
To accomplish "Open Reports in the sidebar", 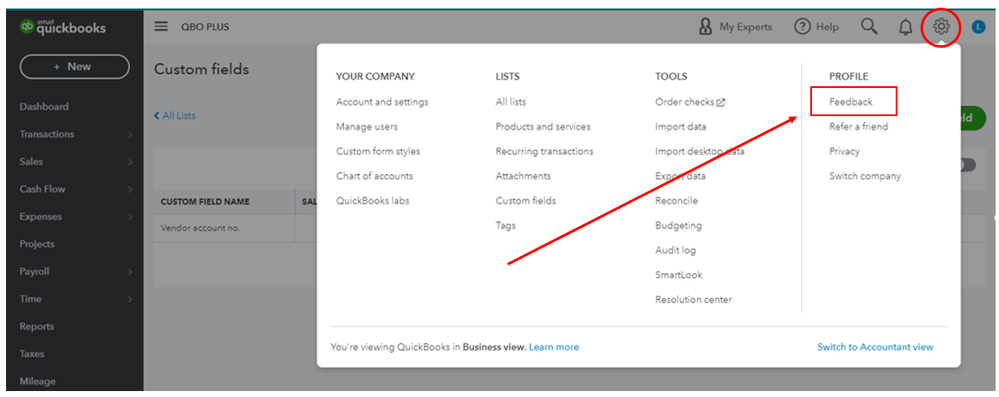I will pyautogui.click(x=36, y=326).
